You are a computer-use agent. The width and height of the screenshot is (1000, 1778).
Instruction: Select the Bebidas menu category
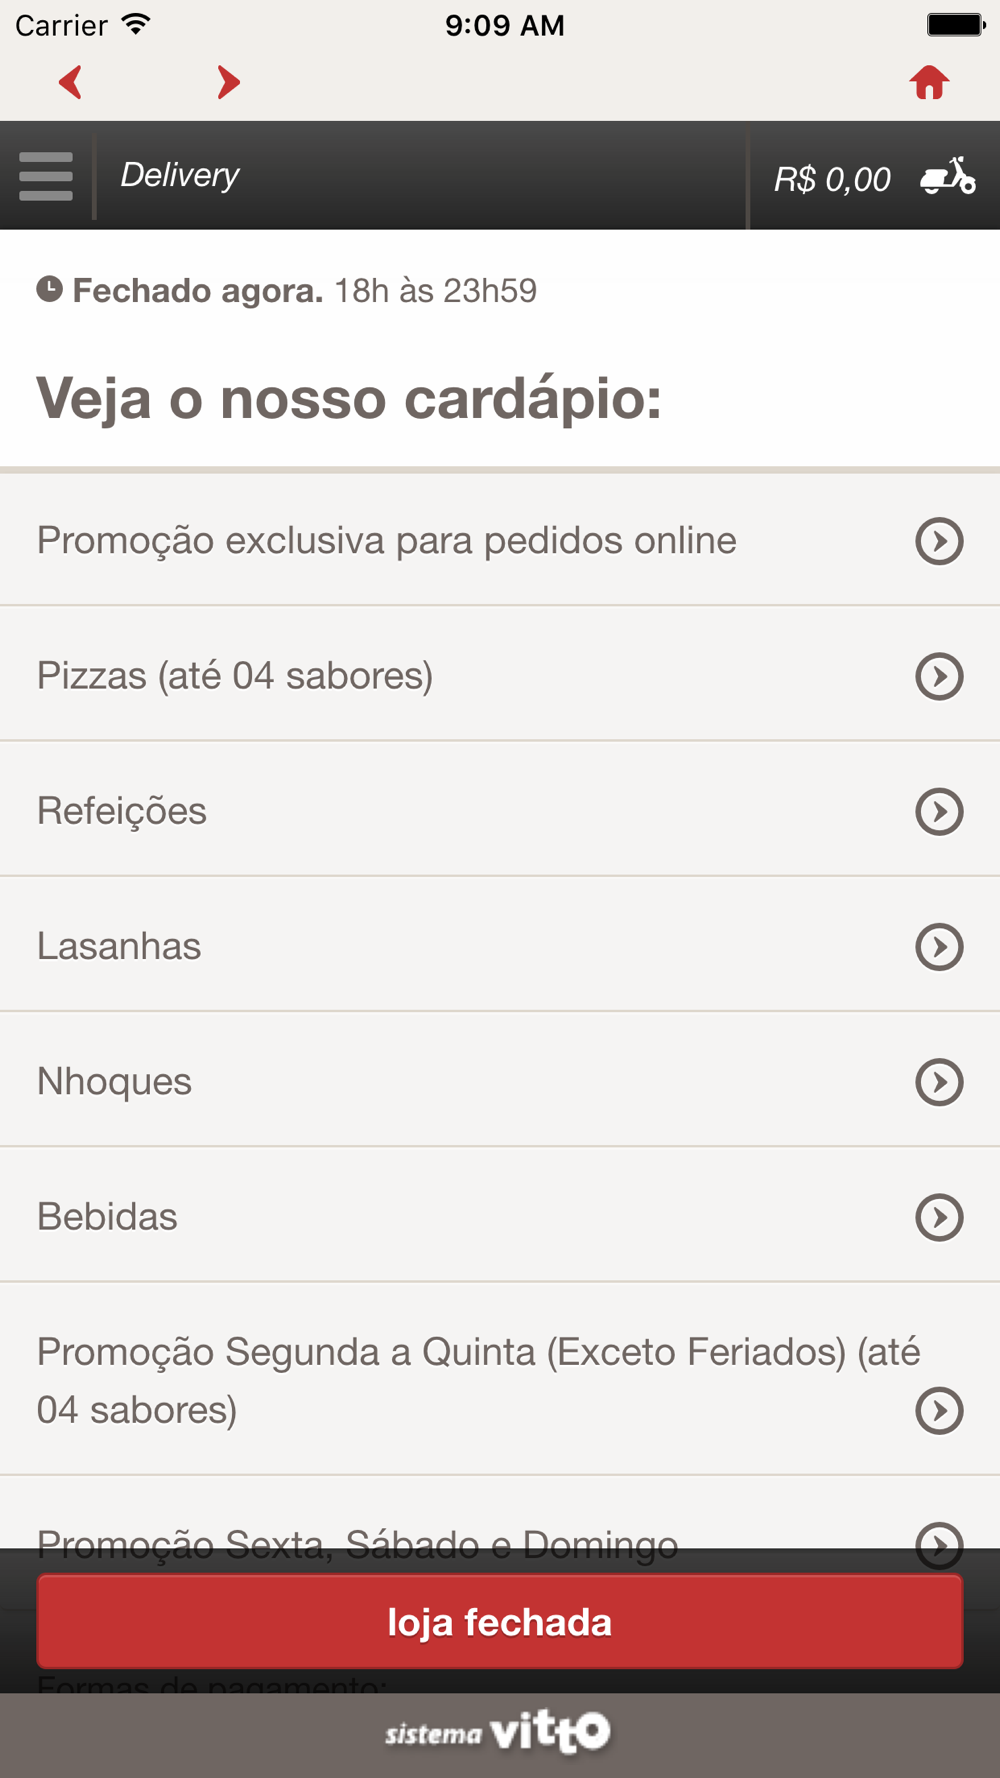[108, 1217]
